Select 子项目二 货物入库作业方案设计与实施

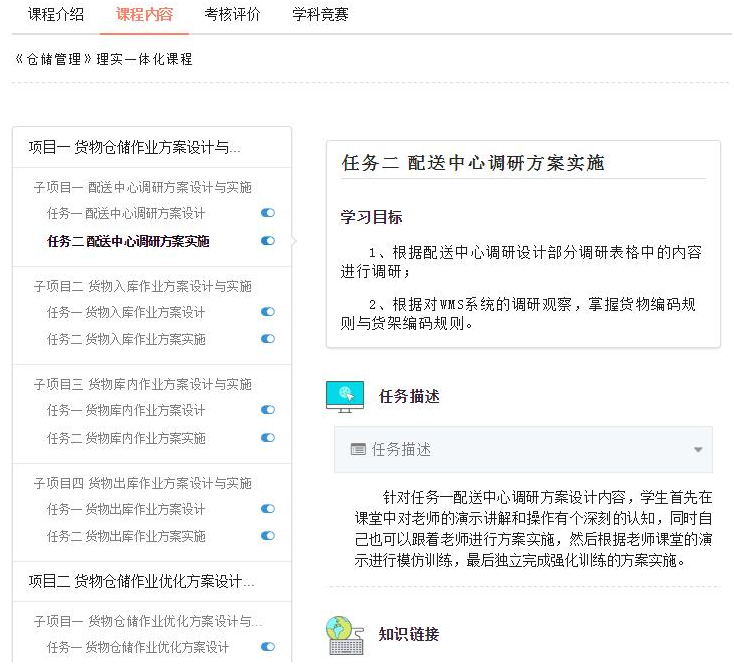coord(143,286)
